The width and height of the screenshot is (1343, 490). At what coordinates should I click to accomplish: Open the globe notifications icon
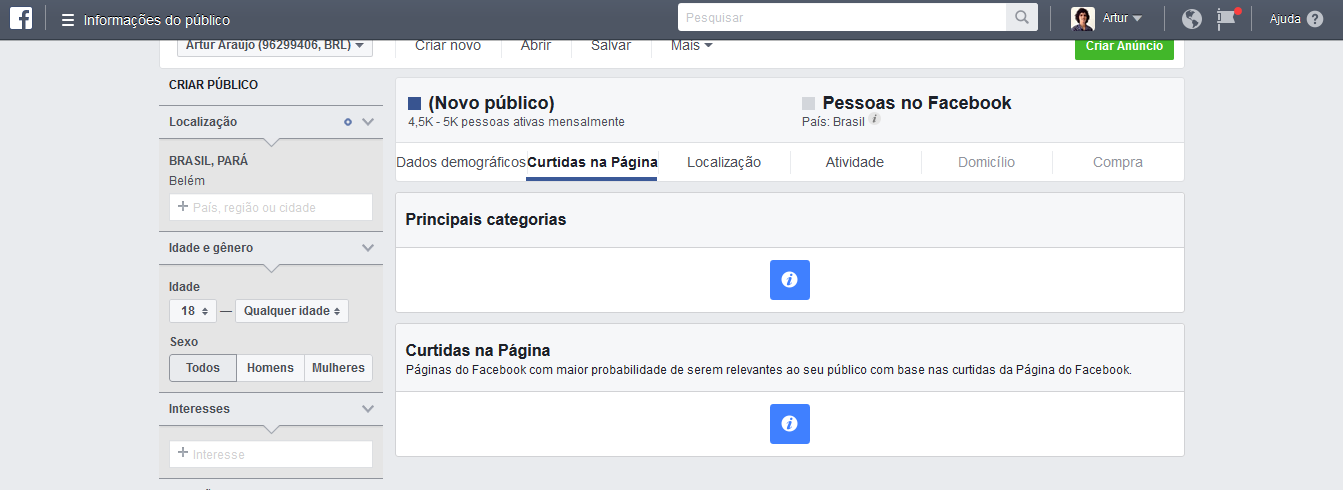[1191, 19]
